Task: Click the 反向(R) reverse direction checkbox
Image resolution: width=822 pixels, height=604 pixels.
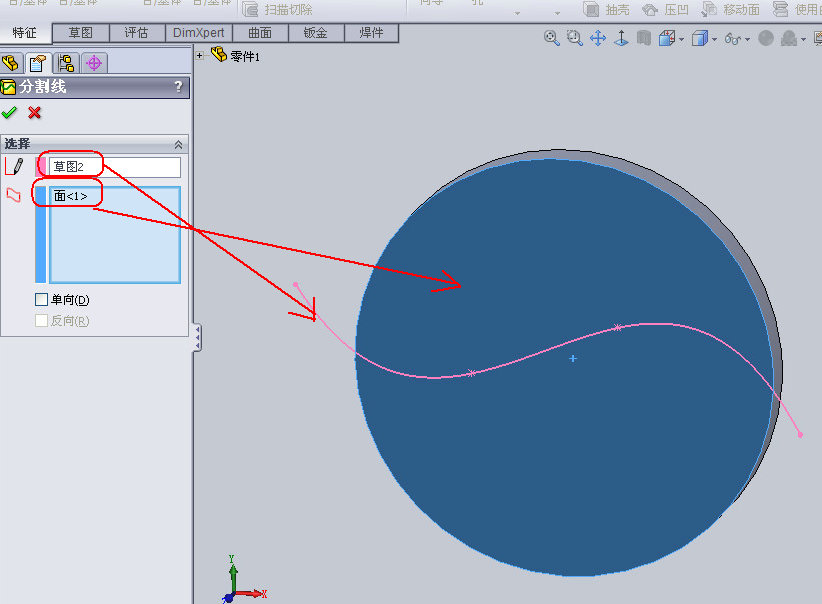Action: pyautogui.click(x=41, y=320)
